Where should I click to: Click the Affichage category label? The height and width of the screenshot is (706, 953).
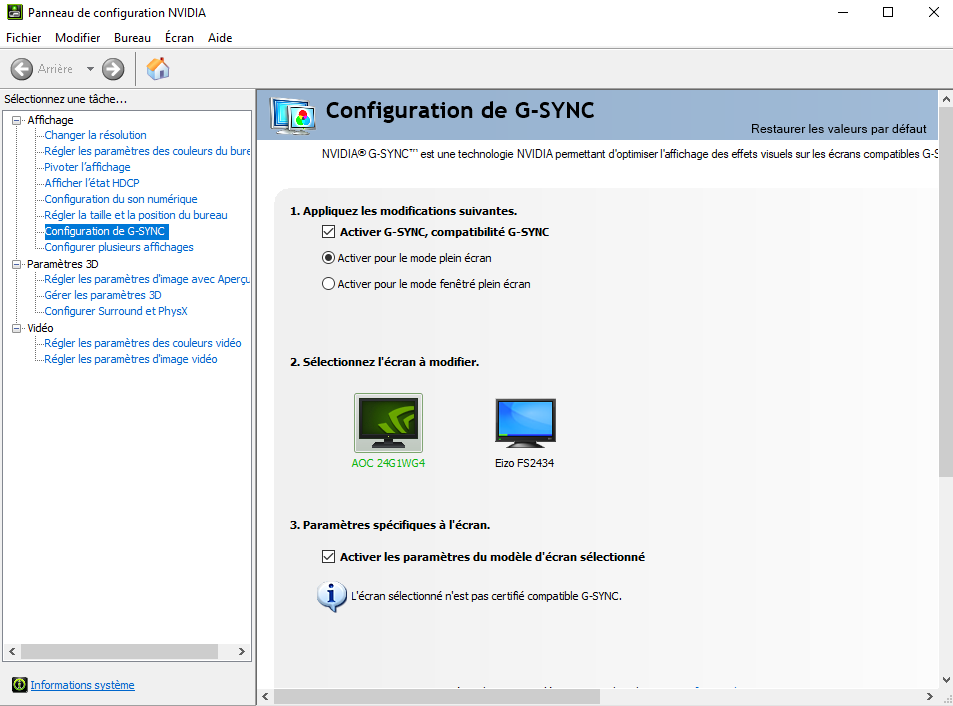(50, 120)
